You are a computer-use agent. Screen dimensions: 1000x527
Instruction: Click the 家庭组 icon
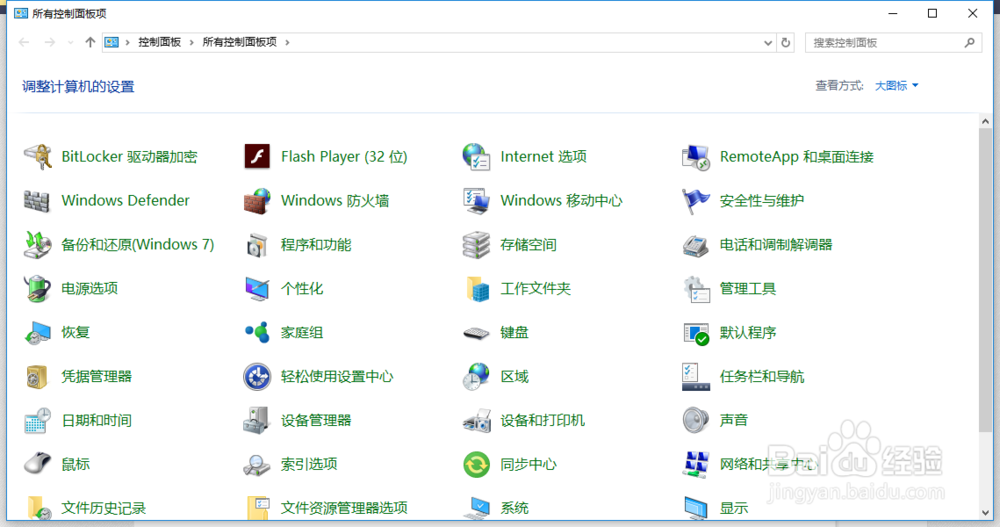257,332
